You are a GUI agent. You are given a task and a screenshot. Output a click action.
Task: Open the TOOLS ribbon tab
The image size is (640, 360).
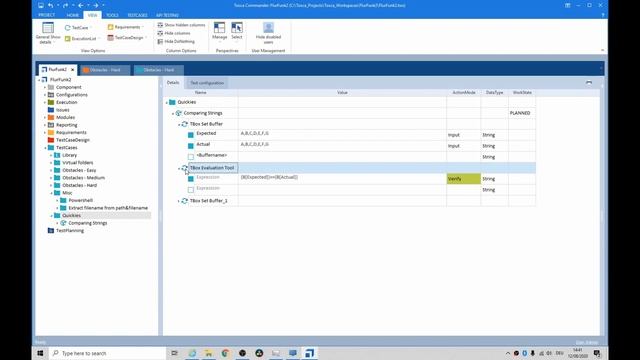[112, 15]
